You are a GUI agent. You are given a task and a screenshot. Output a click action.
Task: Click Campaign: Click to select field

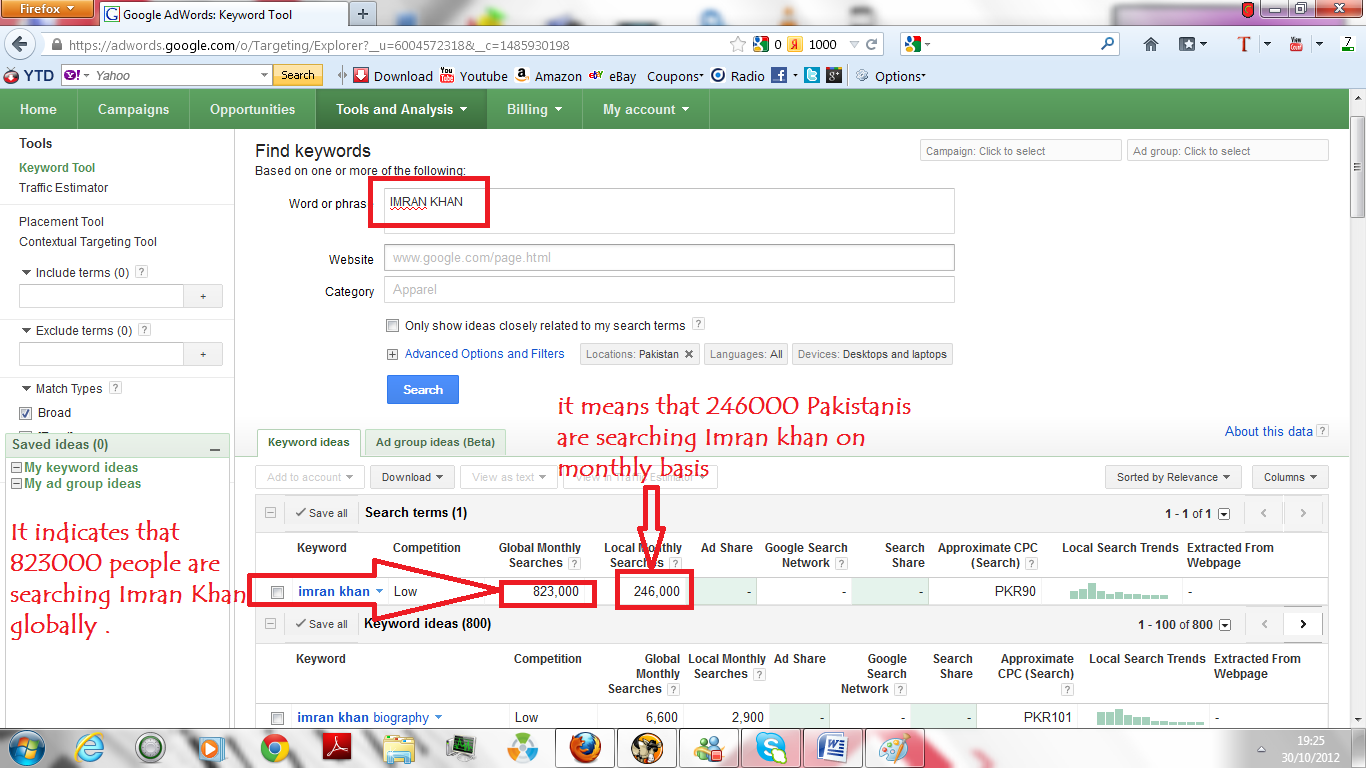(1021, 151)
